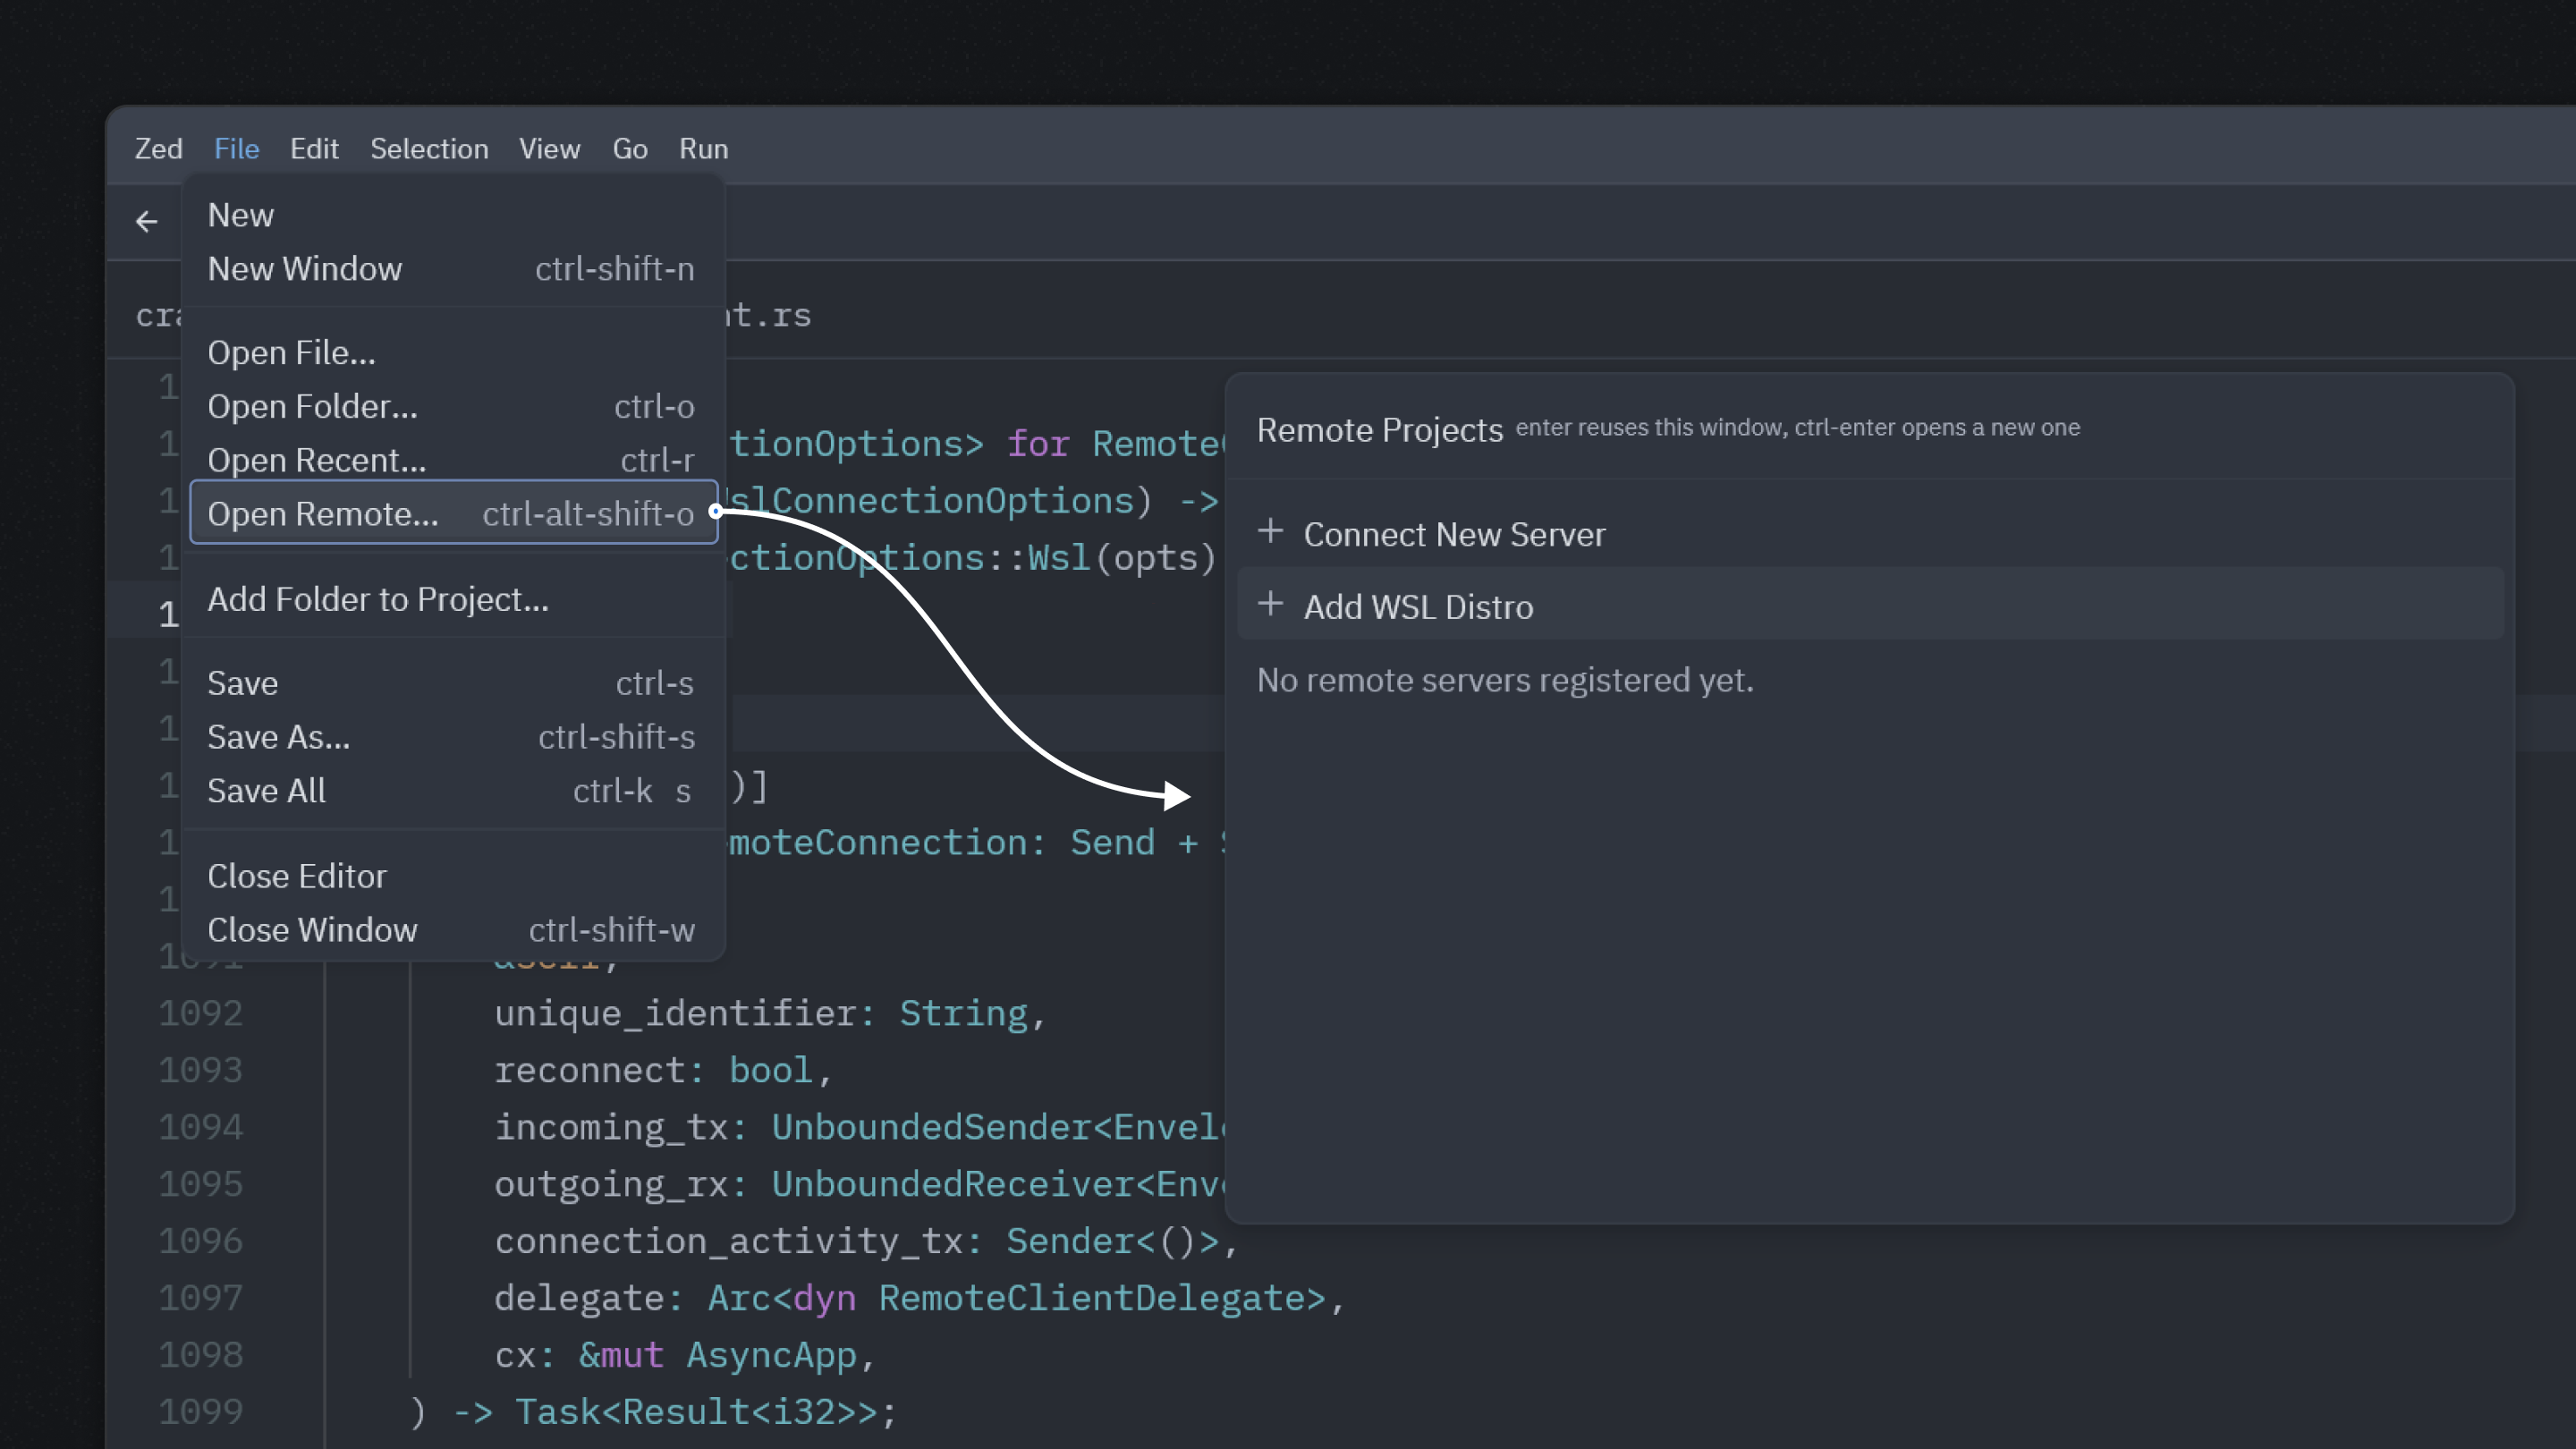
Task: Click the plus icon beside Connect New Server
Action: click(x=1271, y=532)
